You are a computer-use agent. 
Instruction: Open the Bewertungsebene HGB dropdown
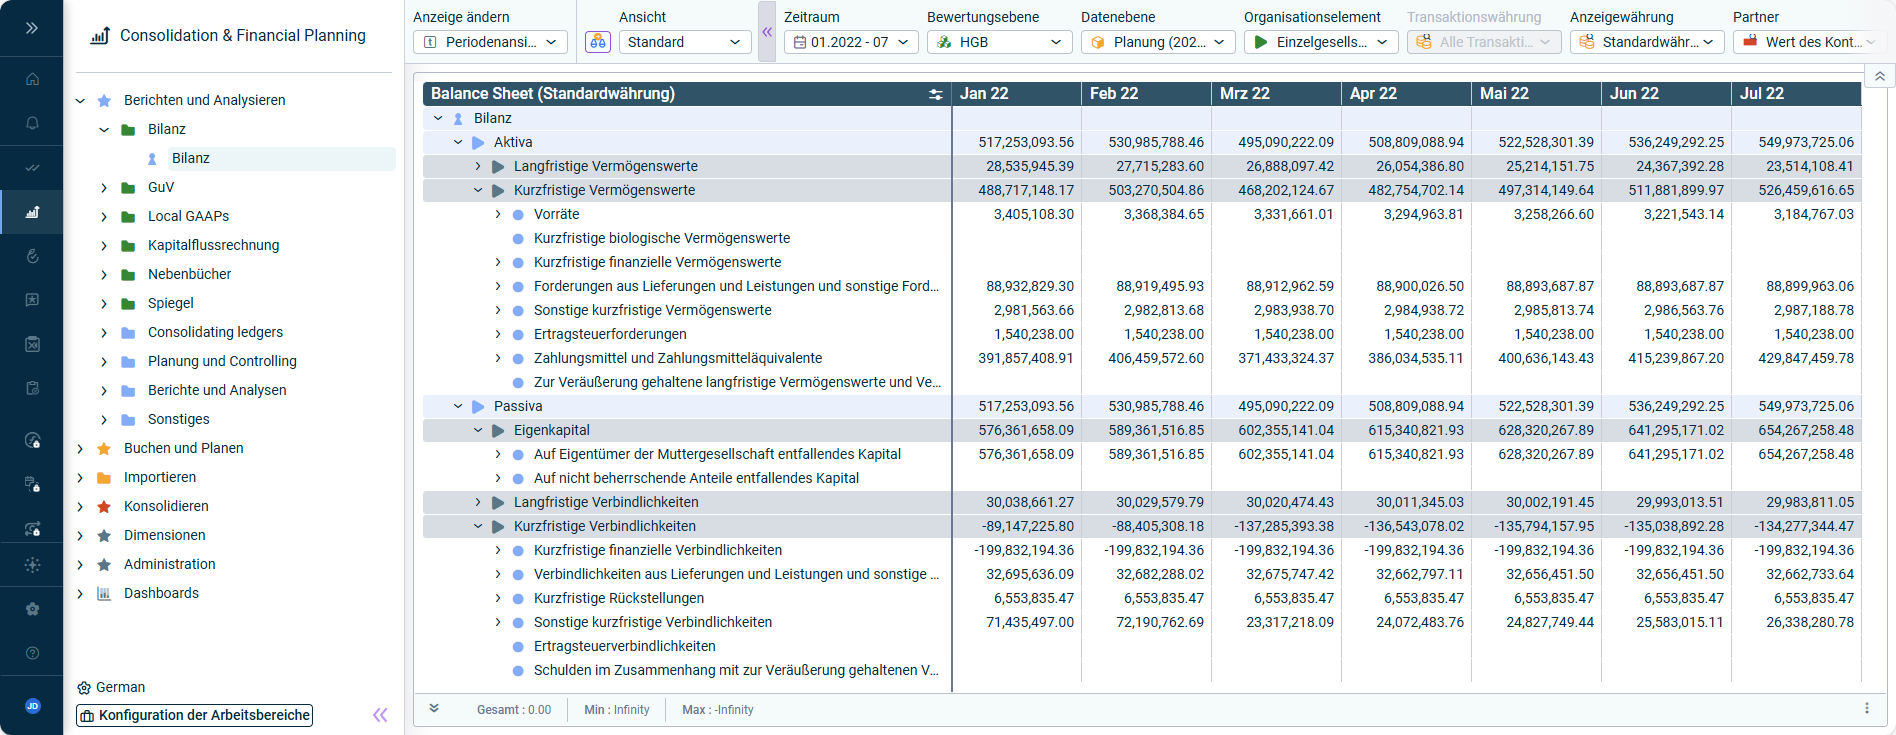coord(999,42)
